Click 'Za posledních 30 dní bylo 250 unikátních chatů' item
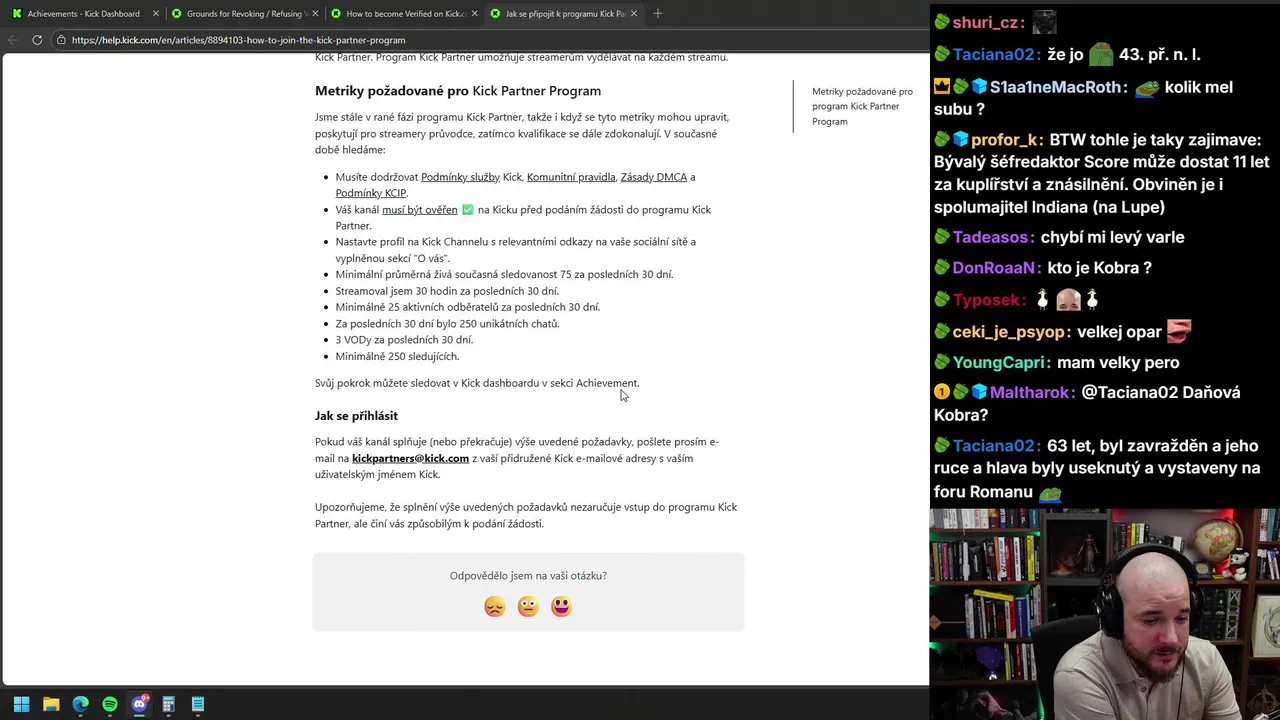 (x=447, y=324)
